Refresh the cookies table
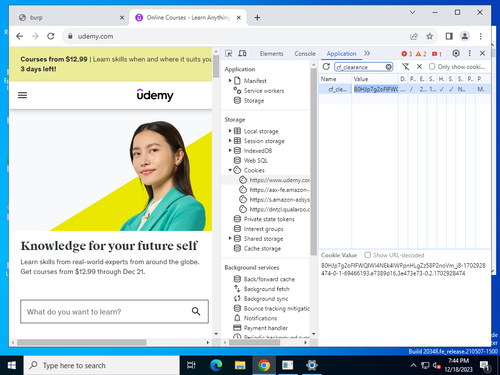This screenshot has width=500, height=375. pos(326,67)
